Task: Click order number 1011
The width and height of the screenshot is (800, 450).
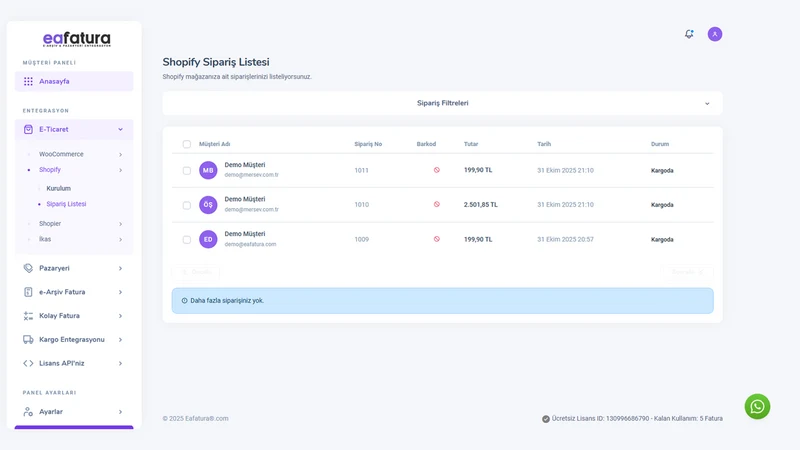Action: pos(361,170)
